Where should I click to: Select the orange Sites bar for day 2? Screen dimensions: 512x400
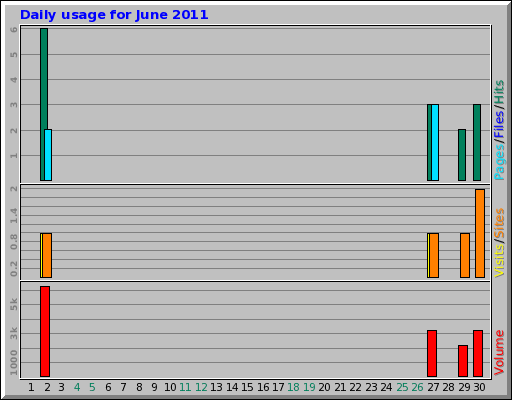point(47,255)
